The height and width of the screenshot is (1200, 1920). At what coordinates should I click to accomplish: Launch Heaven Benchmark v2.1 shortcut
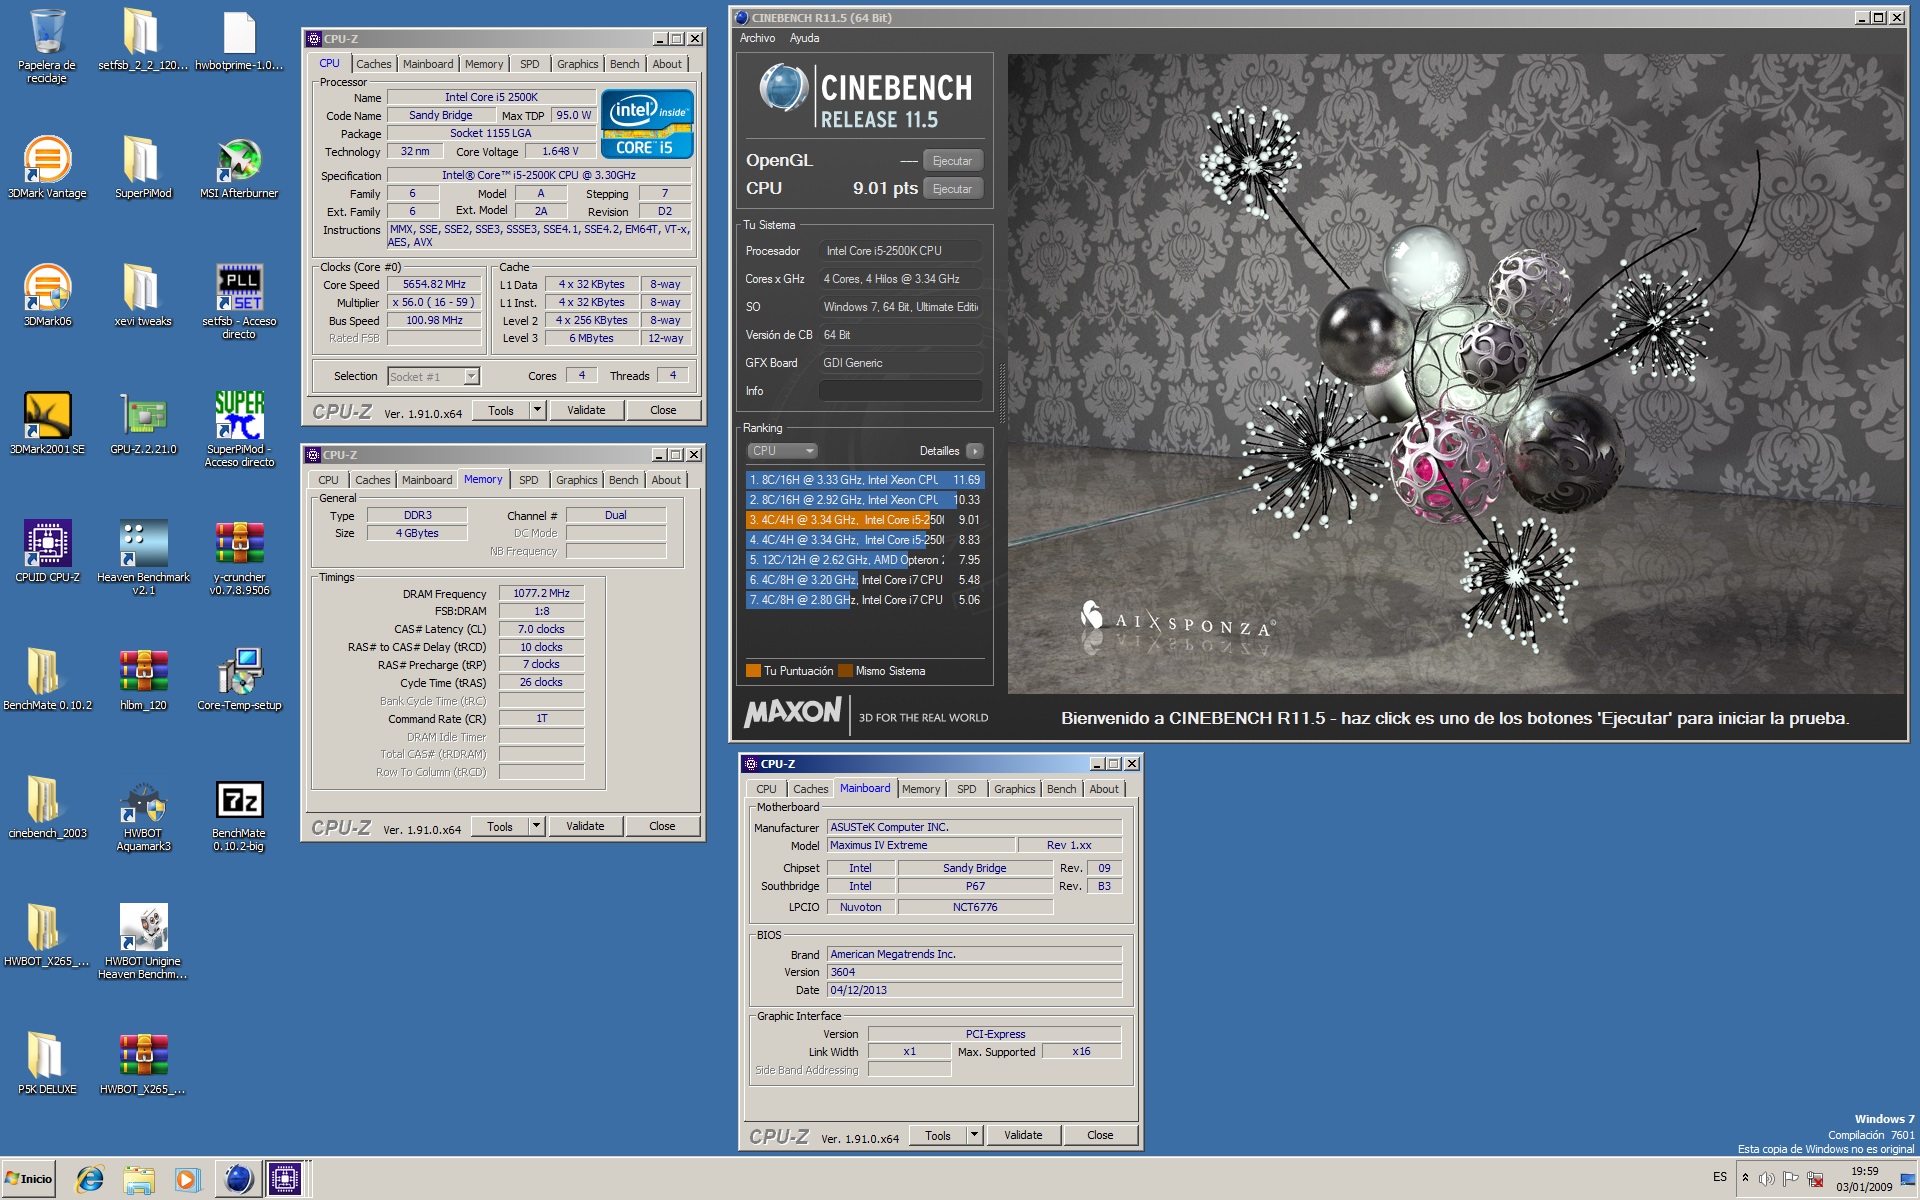point(143,557)
